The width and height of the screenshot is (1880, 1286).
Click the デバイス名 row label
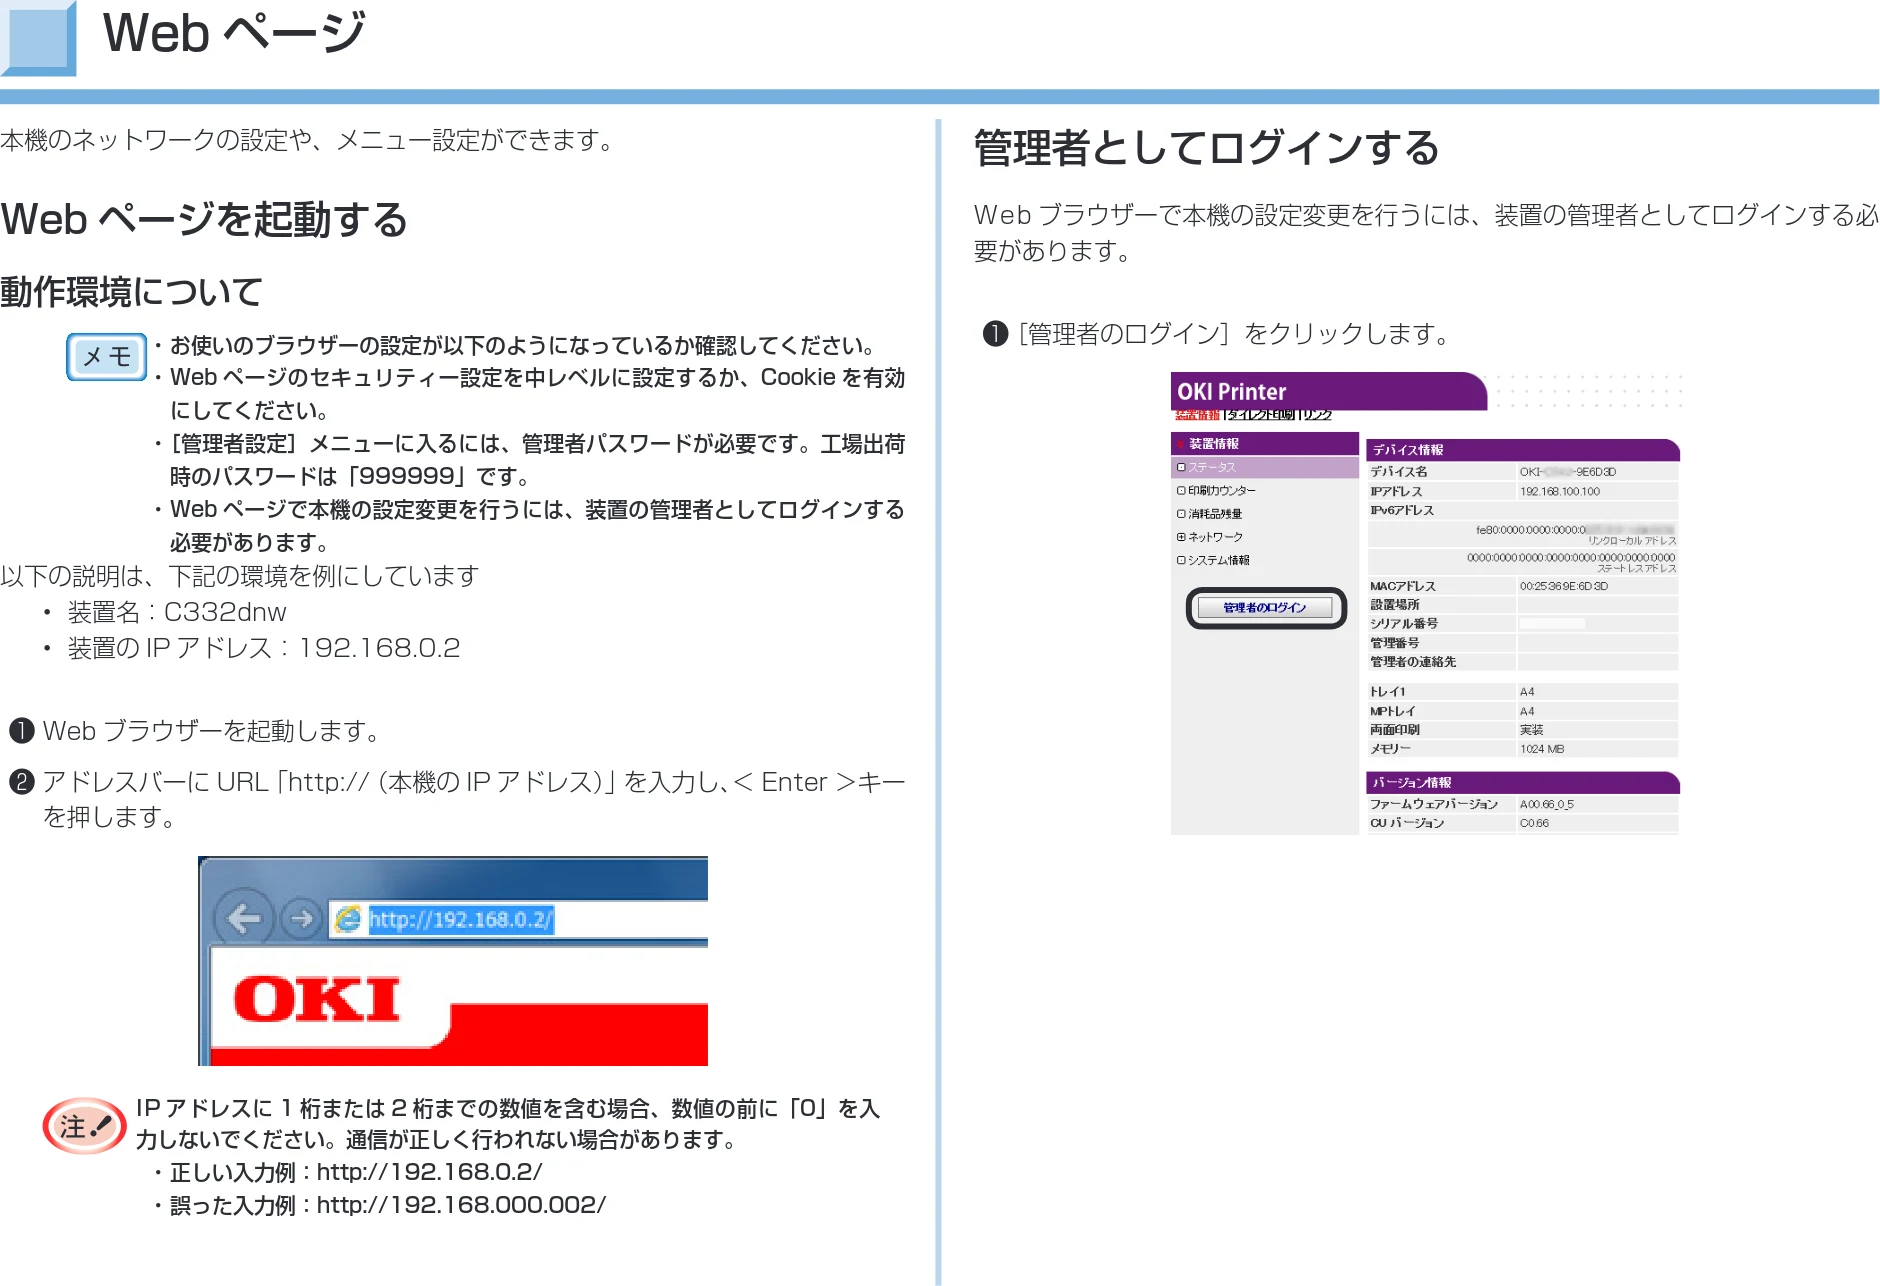coord(1398,472)
